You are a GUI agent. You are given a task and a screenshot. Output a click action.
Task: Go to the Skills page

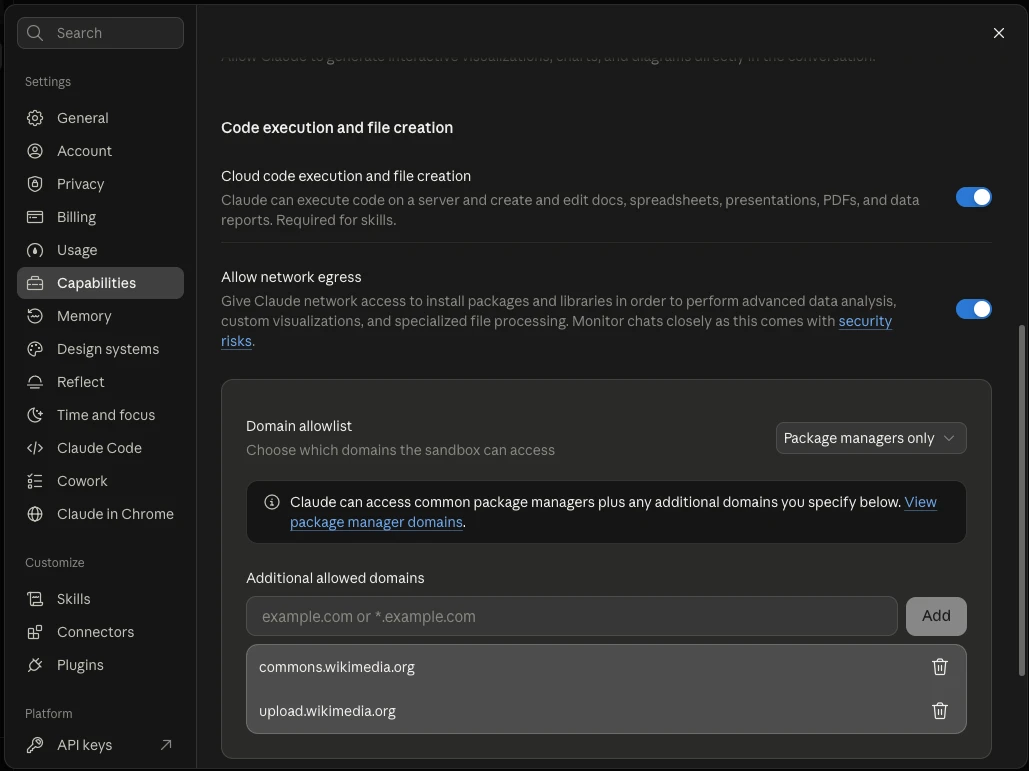tap(100, 599)
